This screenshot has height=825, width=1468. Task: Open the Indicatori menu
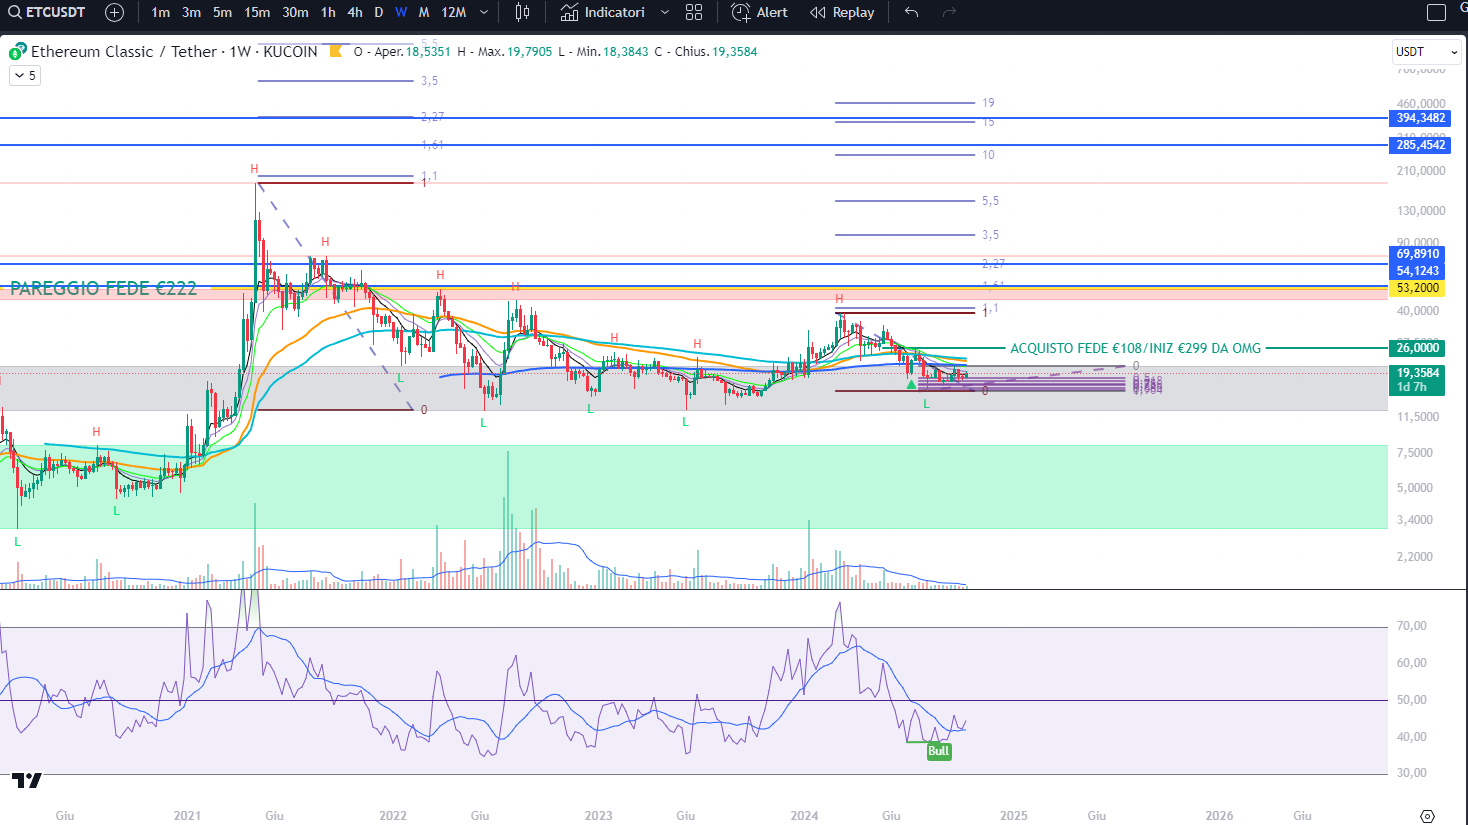[x=603, y=13]
